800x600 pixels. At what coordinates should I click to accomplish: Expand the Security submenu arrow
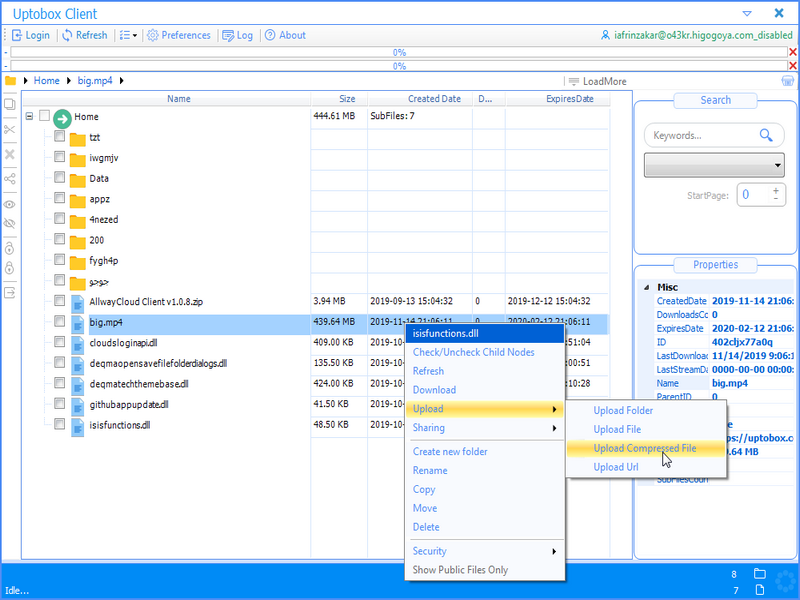click(554, 552)
